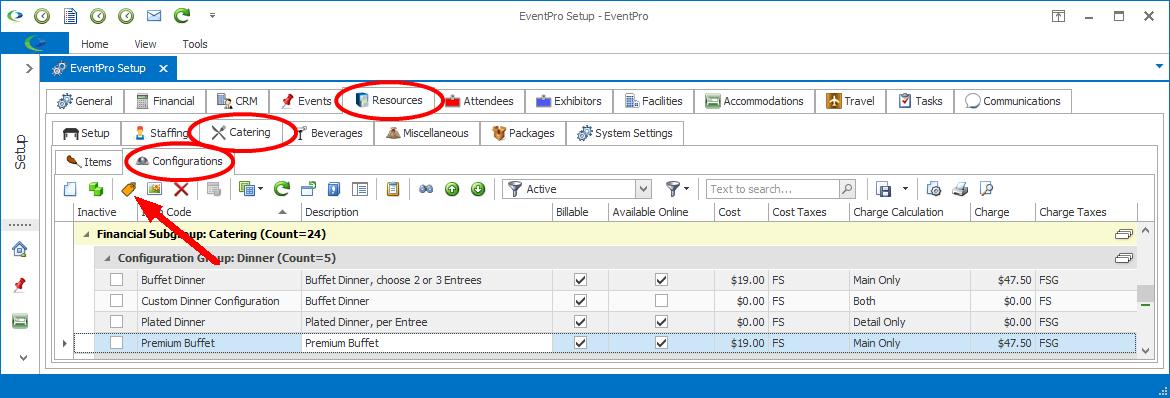This screenshot has width=1170, height=398.
Task: Move record up with green up-arrow icon
Action: tap(452, 189)
